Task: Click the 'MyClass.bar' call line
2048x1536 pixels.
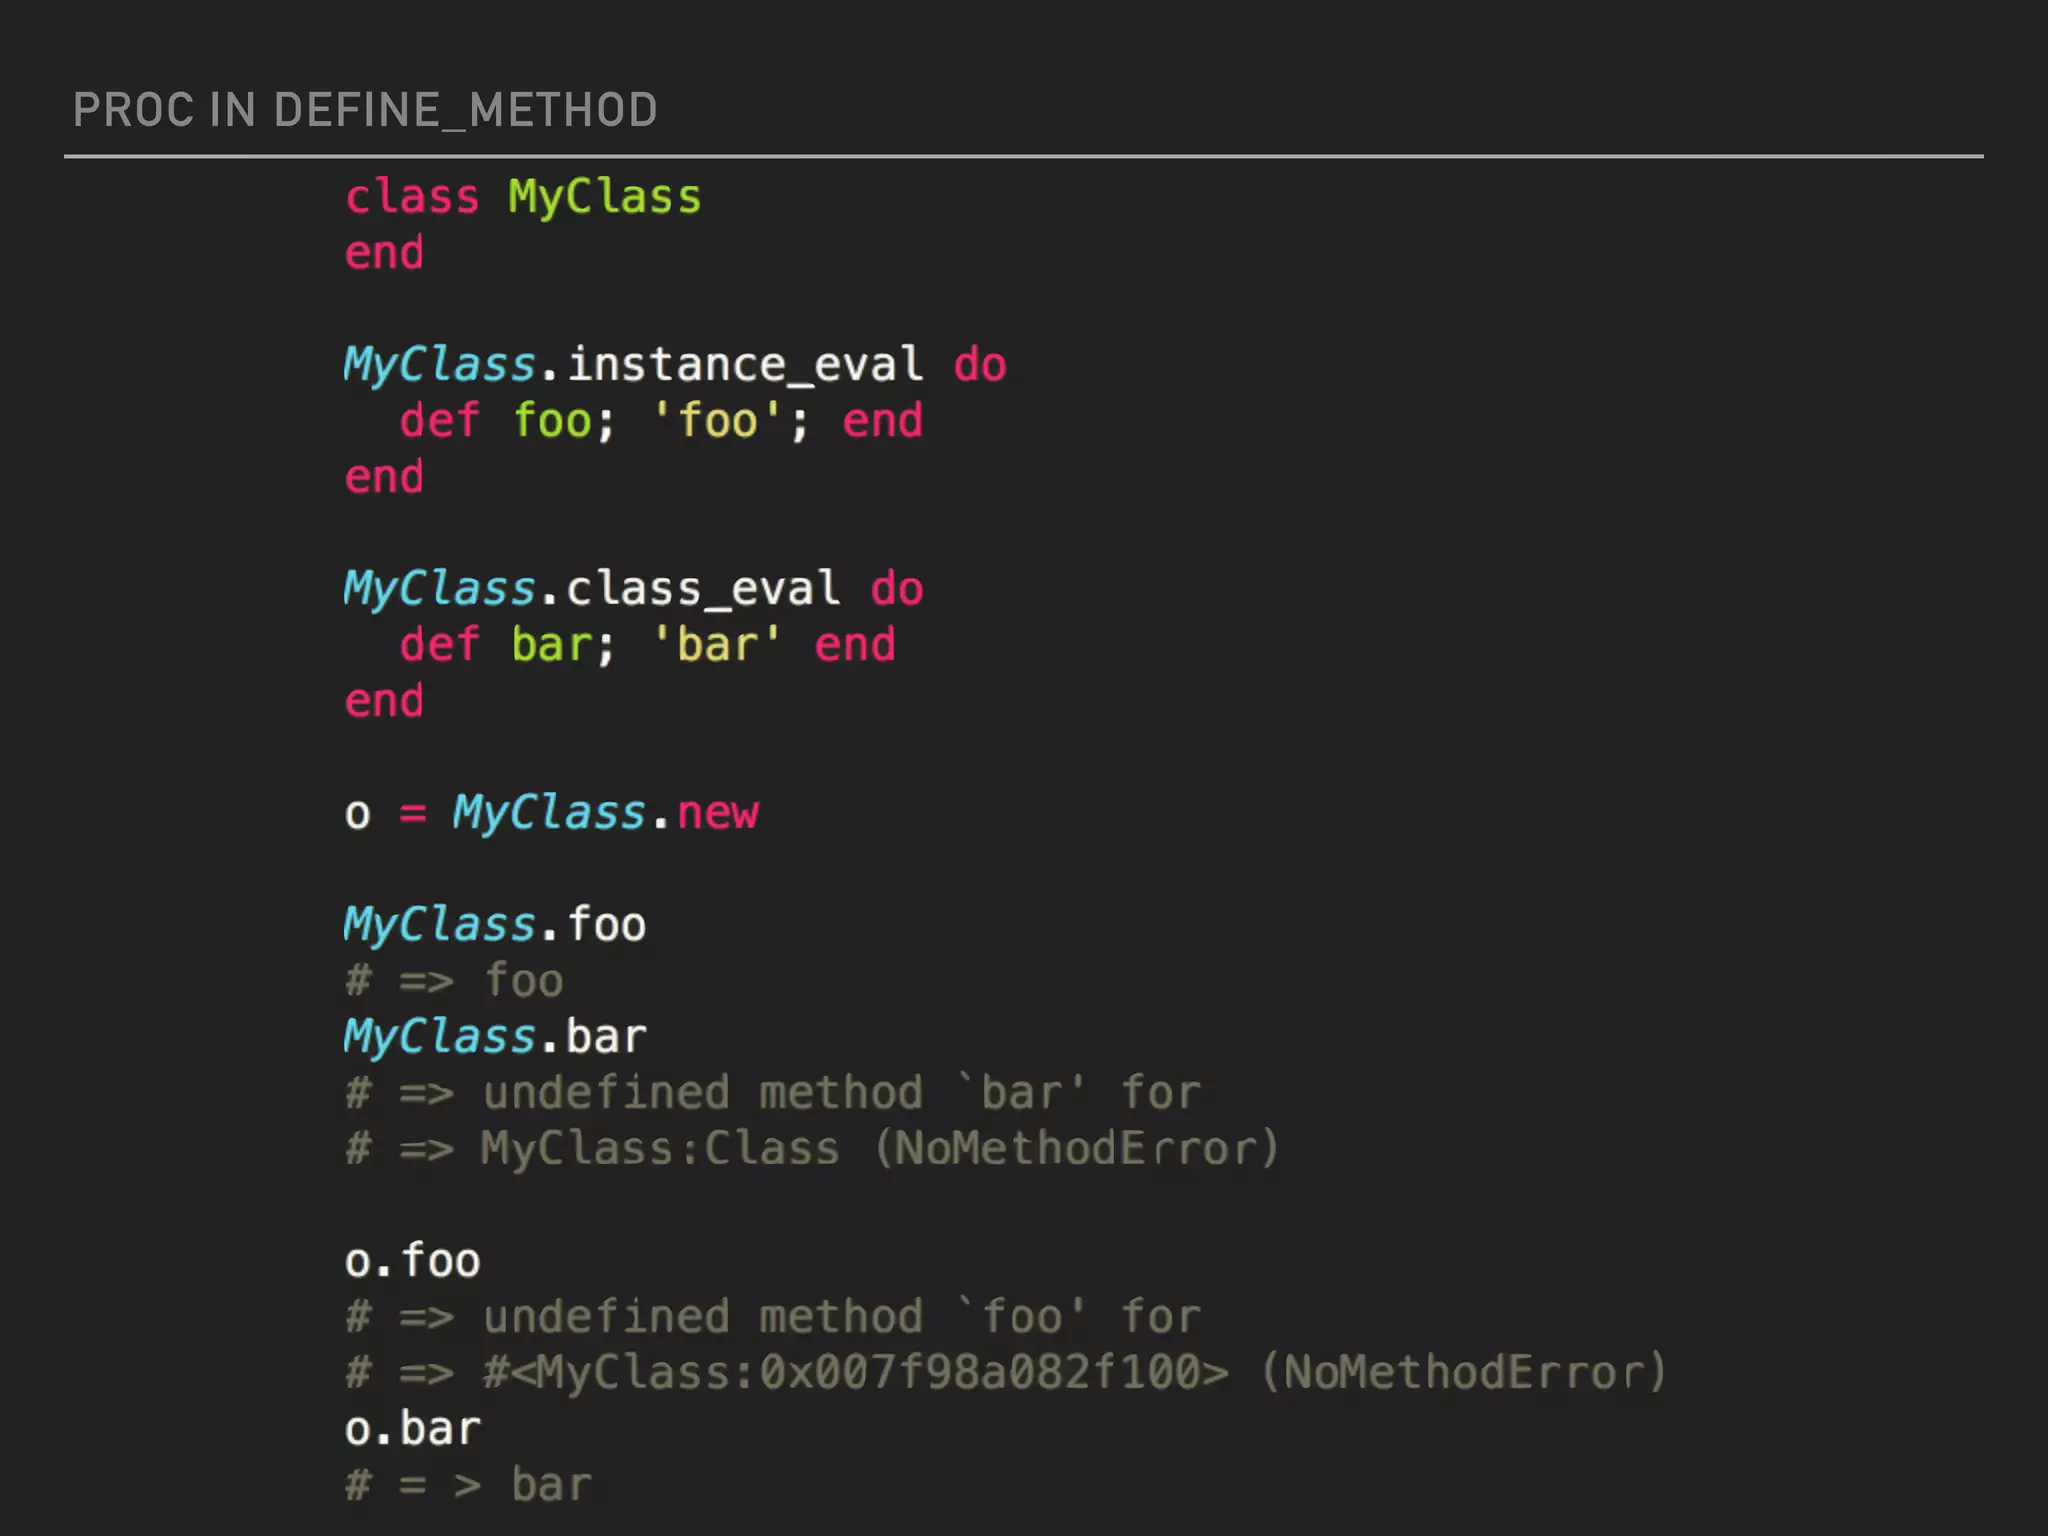Action: 495,1037
